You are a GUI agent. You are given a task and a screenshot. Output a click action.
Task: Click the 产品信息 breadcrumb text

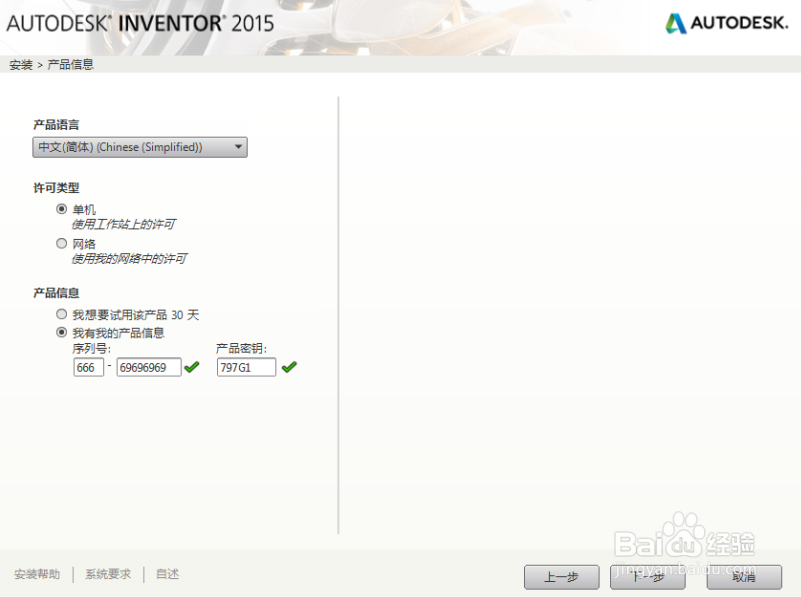pyautogui.click(x=70, y=65)
